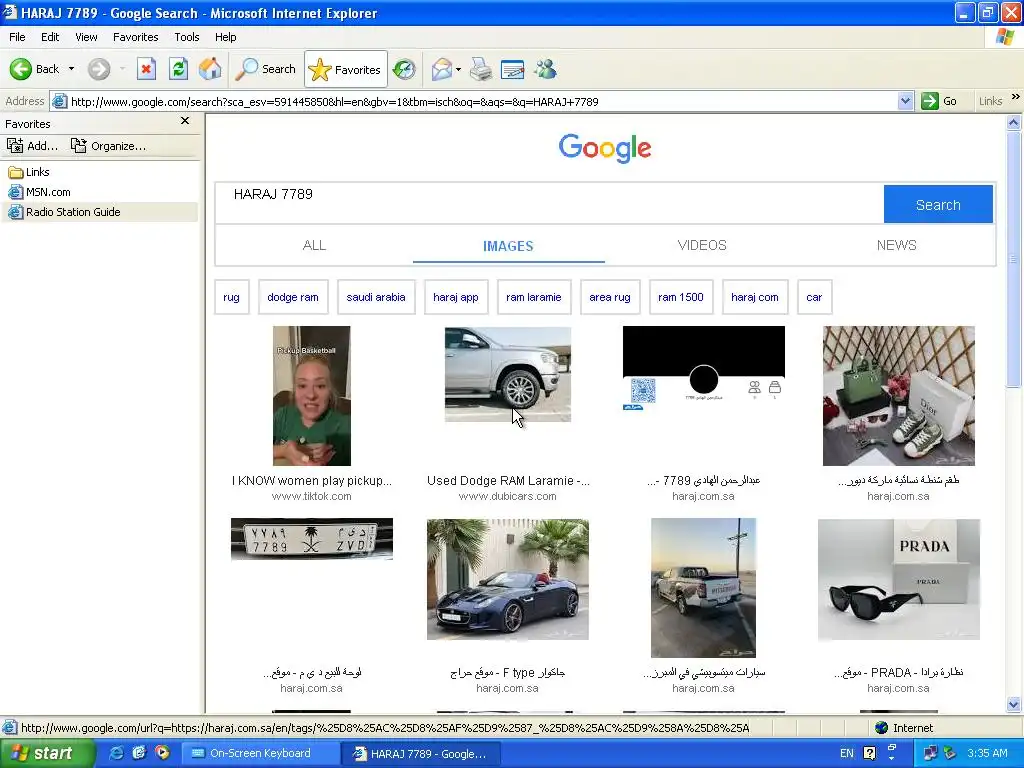Click the EN language indicator in taskbar

[x=846, y=753]
